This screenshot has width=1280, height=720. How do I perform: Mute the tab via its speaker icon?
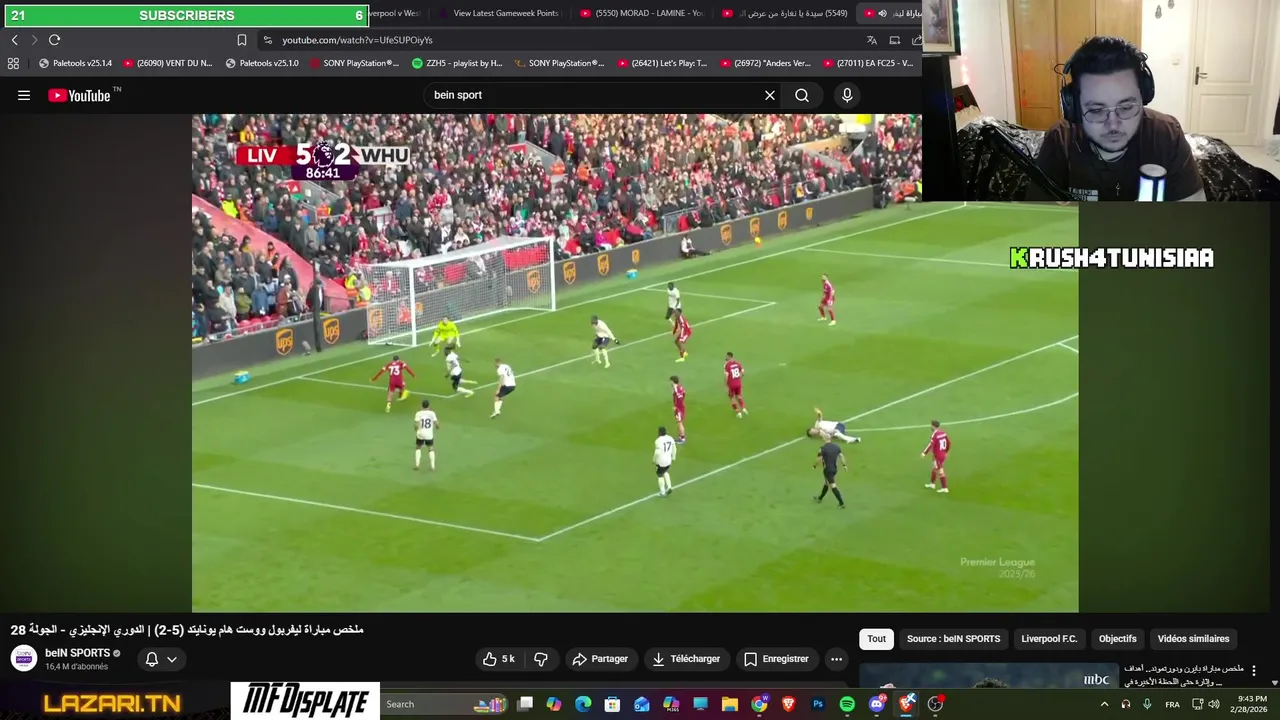click(882, 14)
